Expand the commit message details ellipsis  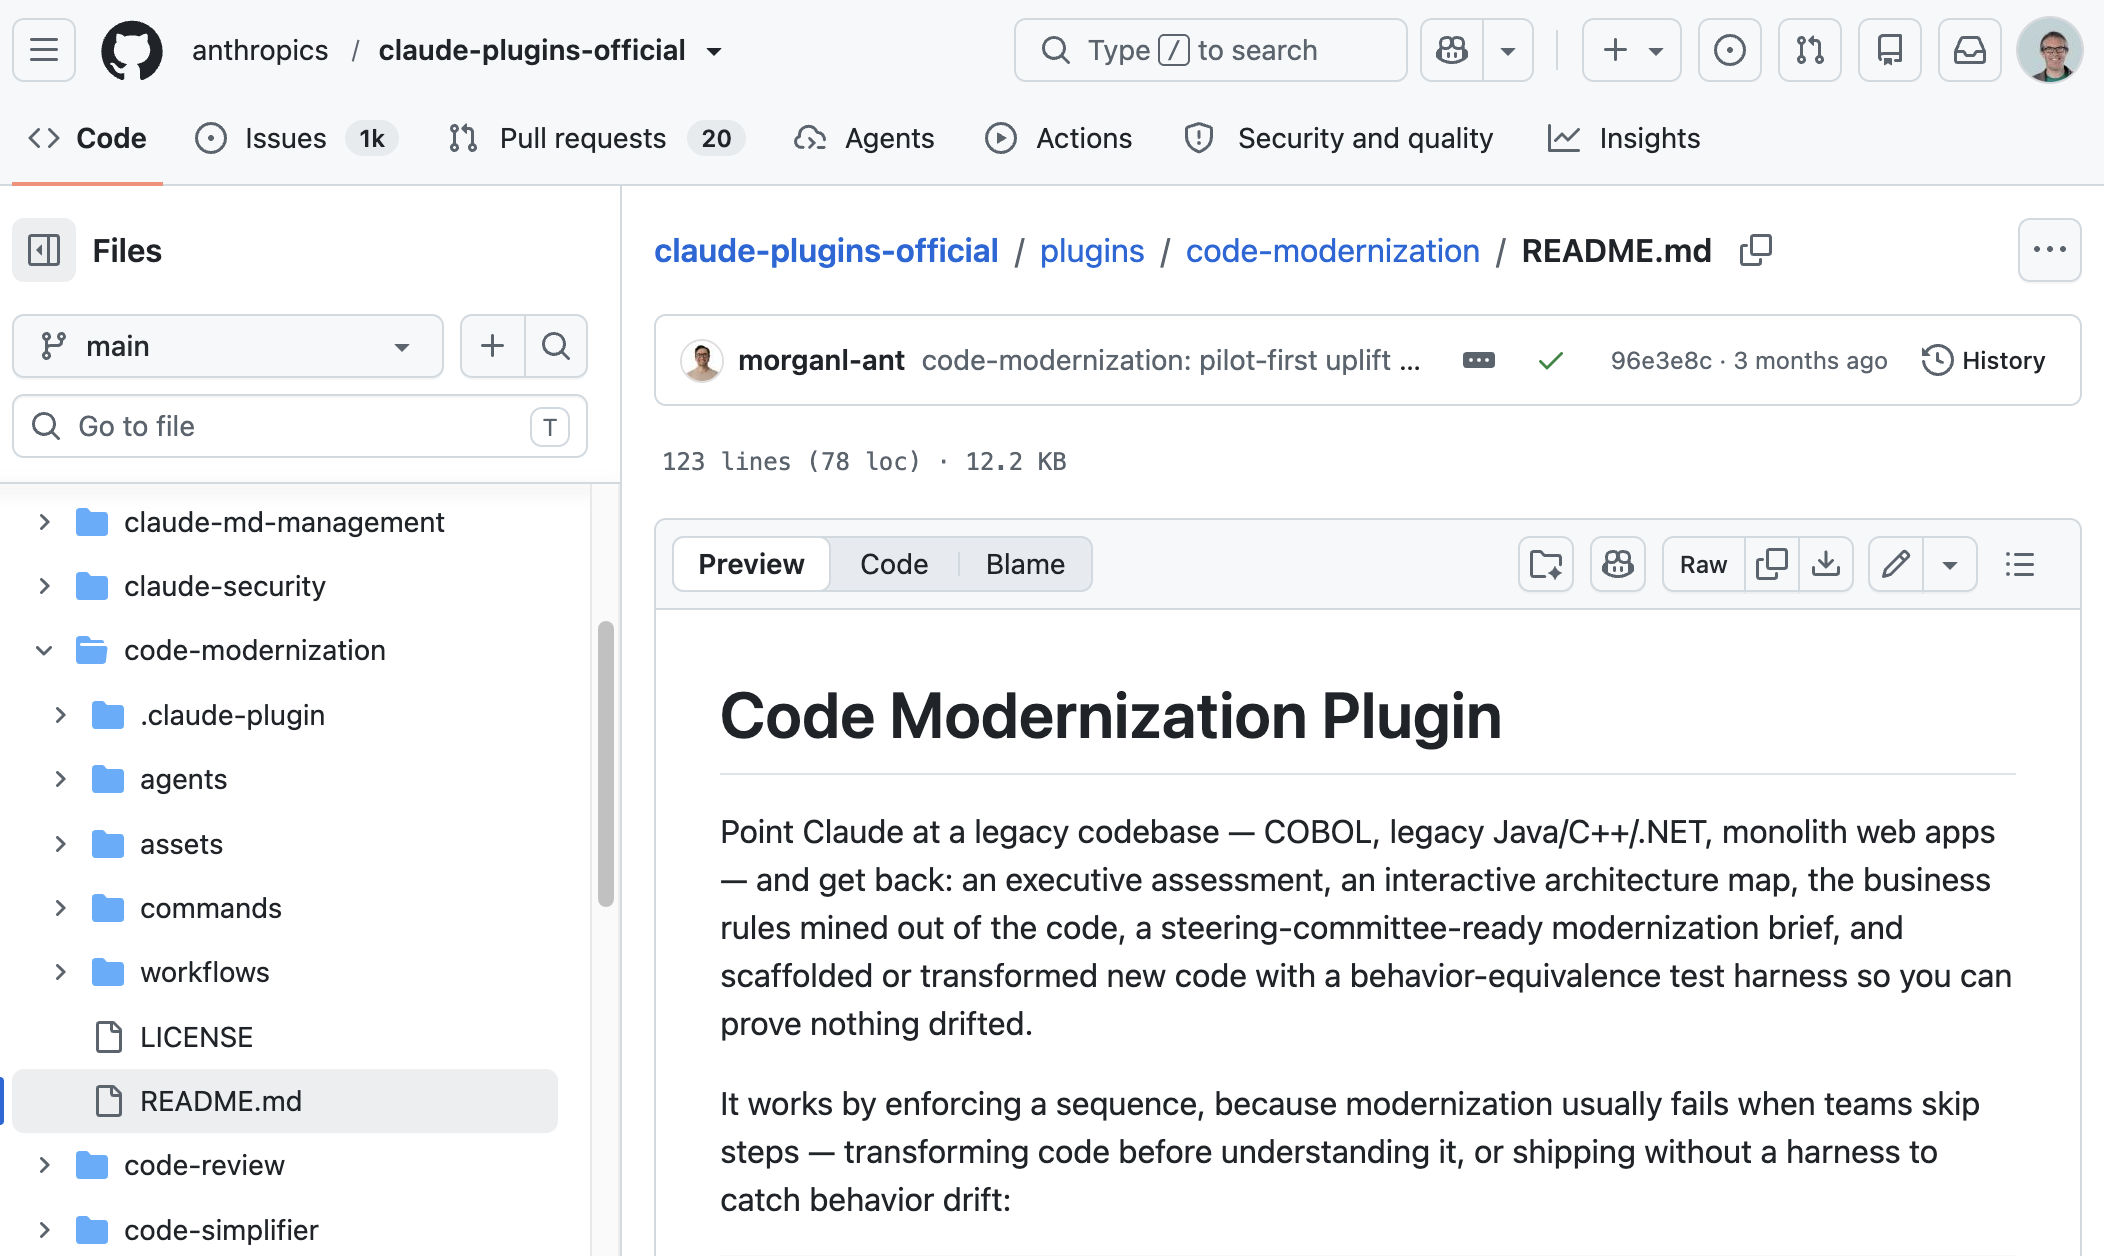pyautogui.click(x=1479, y=360)
